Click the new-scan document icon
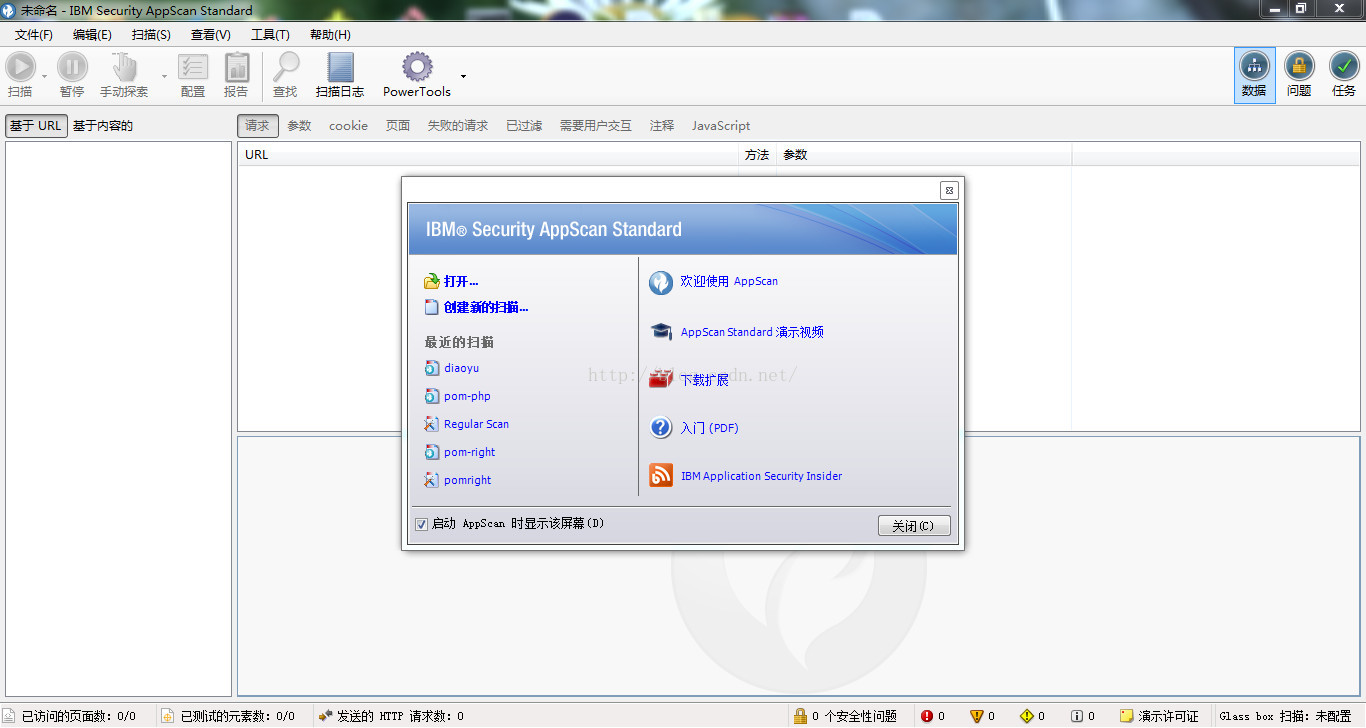Image resolution: width=1366 pixels, height=728 pixels. (432, 308)
